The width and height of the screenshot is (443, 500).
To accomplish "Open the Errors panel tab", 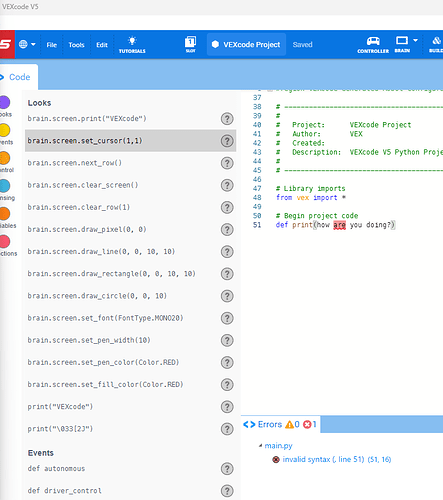I will point(281,424).
